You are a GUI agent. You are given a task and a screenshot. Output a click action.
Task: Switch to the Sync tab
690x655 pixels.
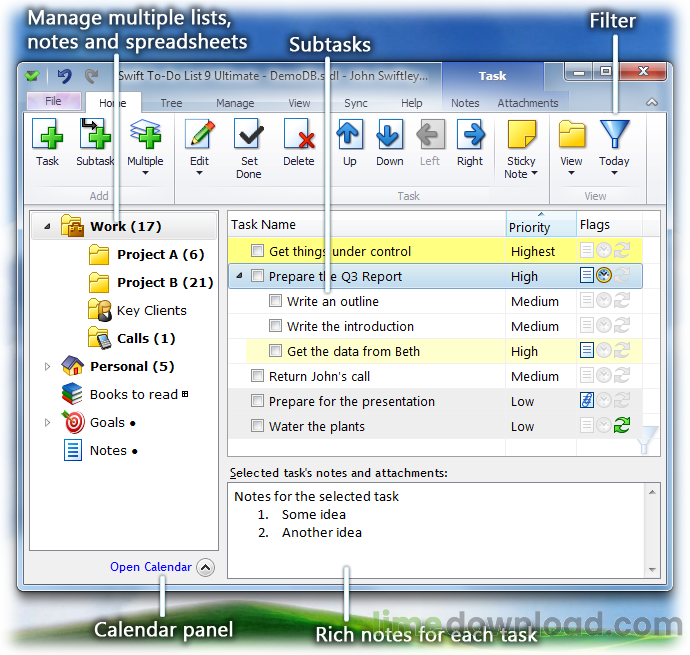click(x=356, y=103)
